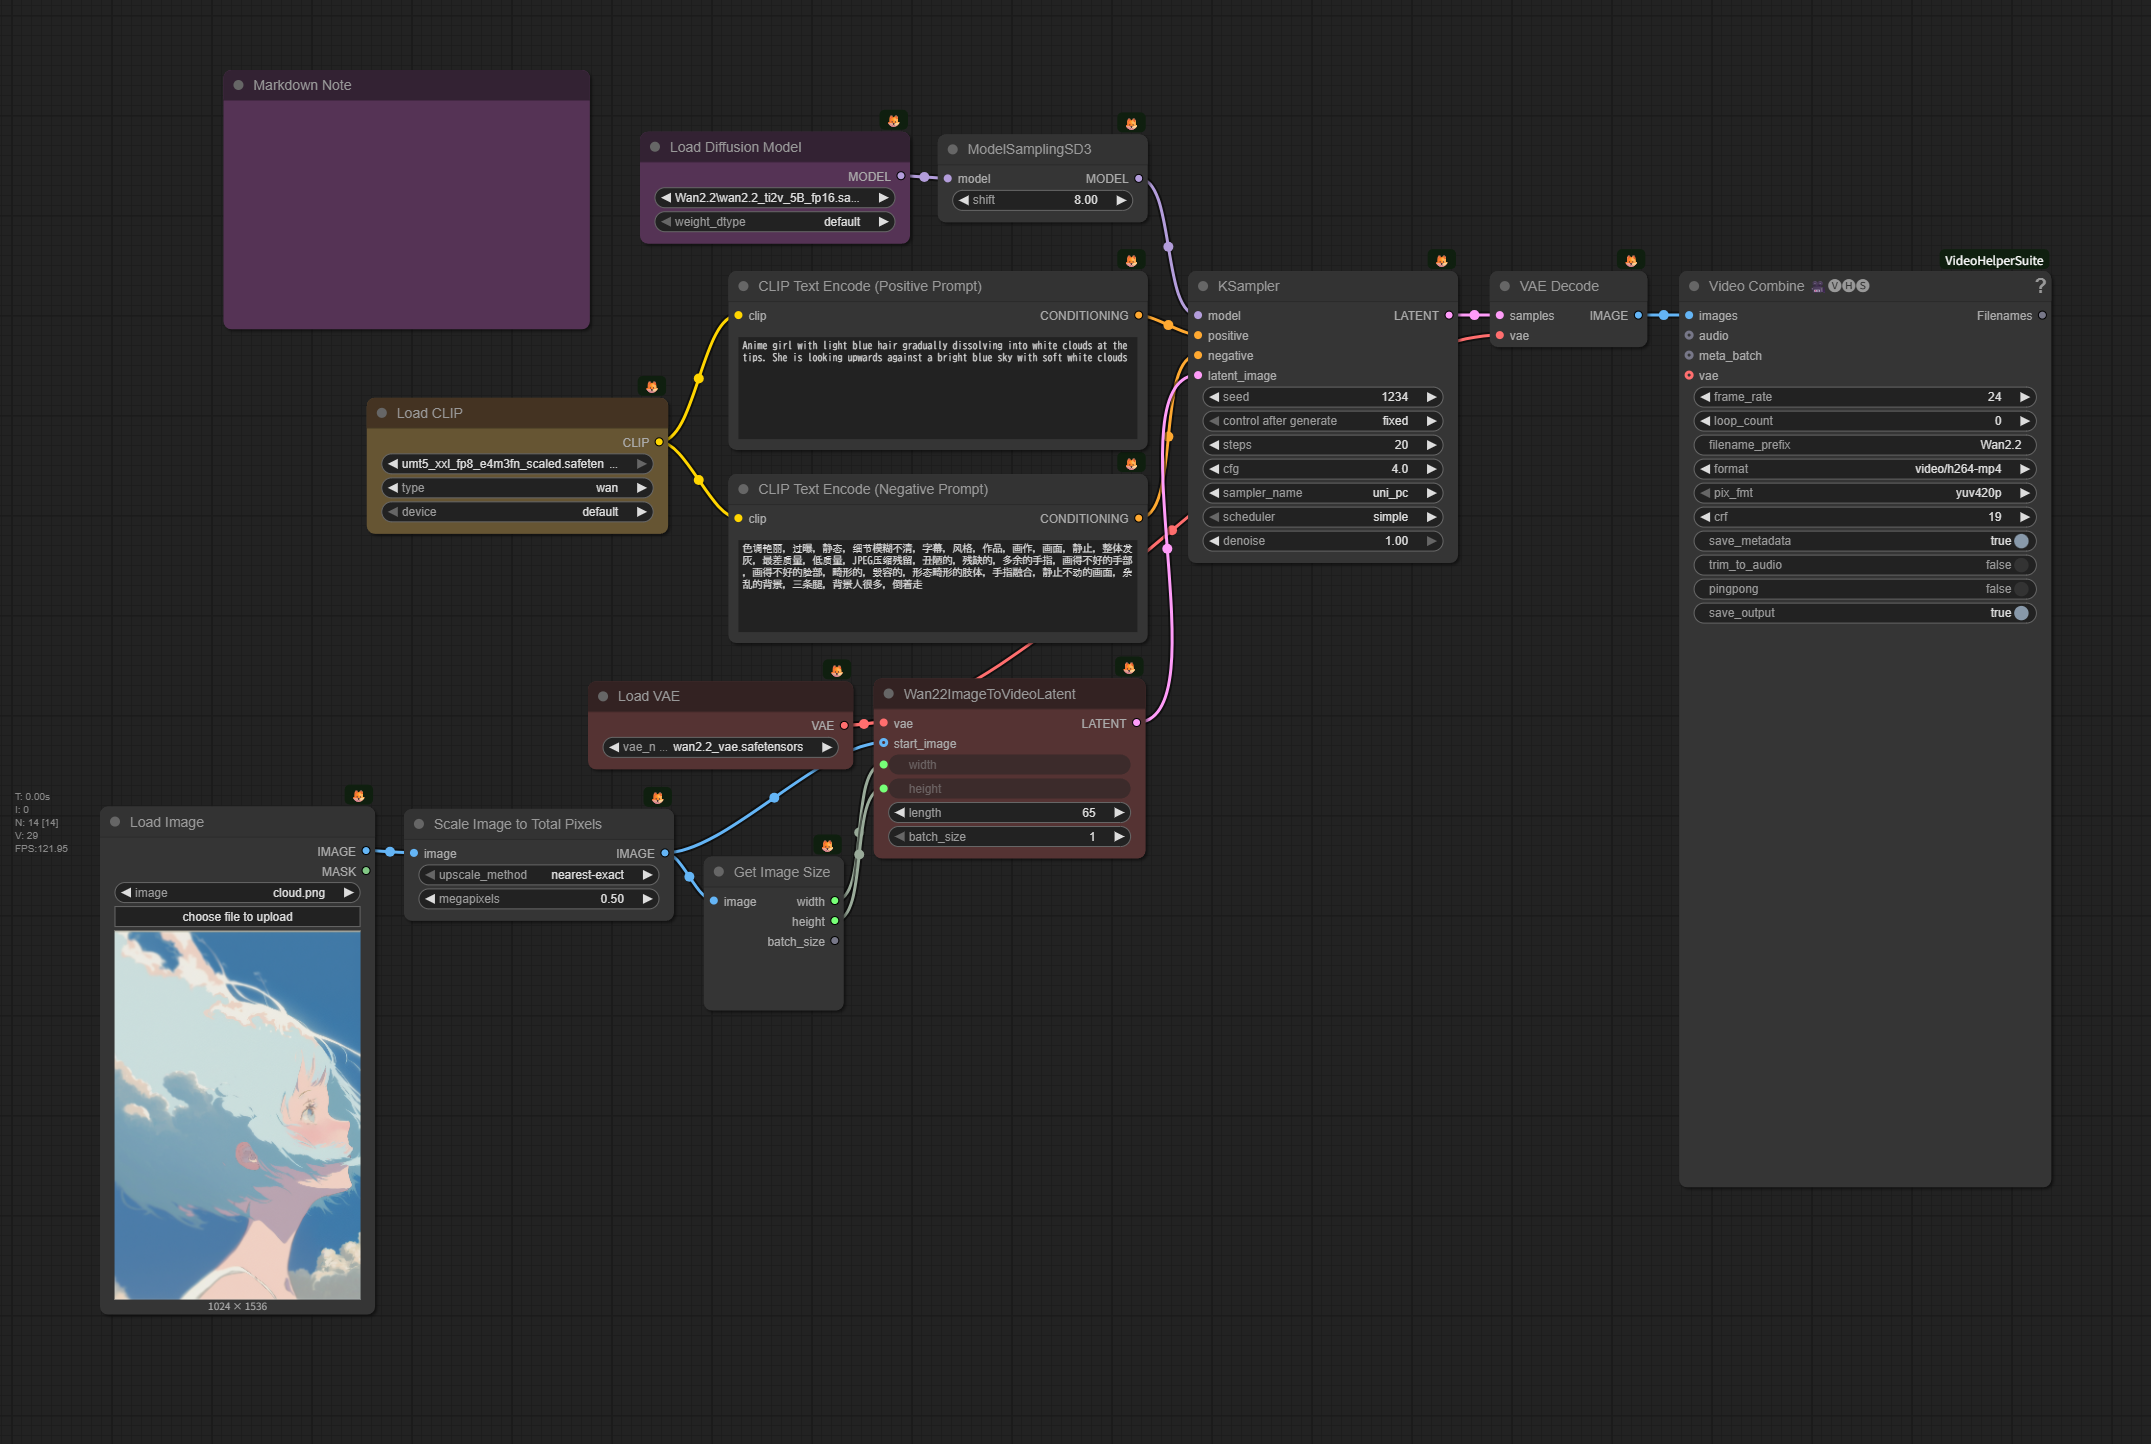Click the Video Combine help question mark

(x=2040, y=286)
